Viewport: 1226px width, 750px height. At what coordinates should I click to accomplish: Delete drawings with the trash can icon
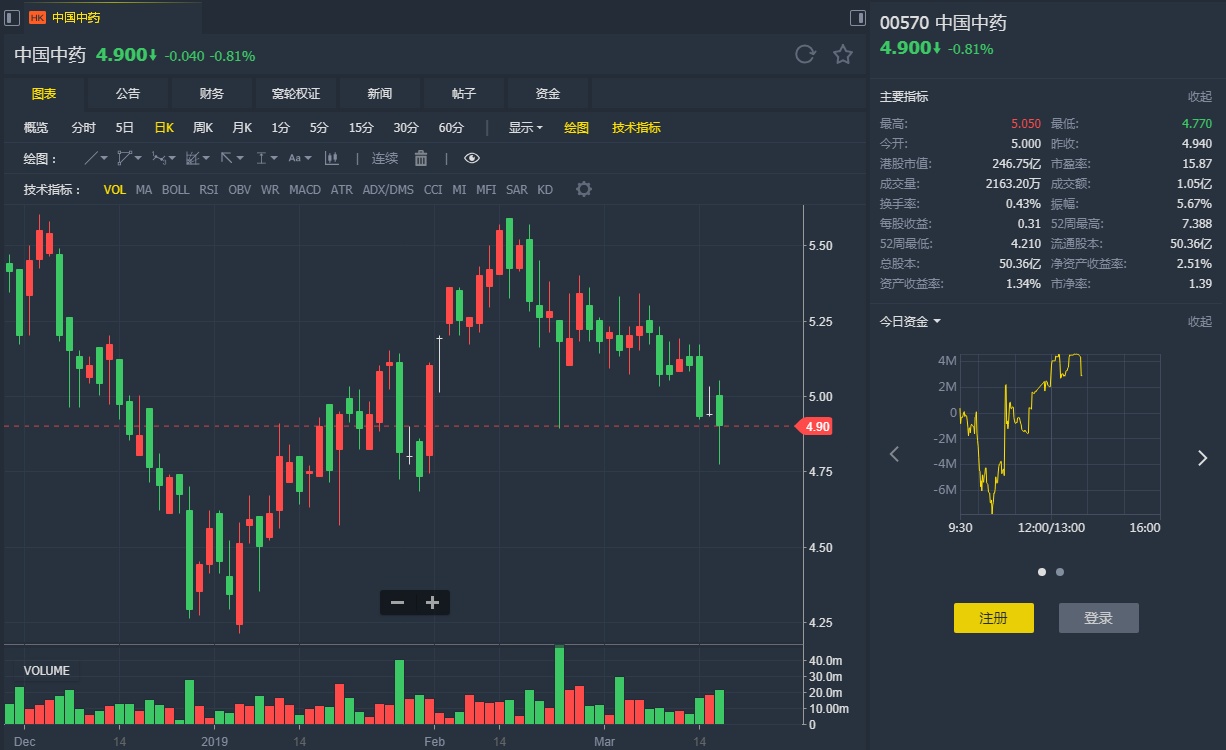tap(421, 158)
